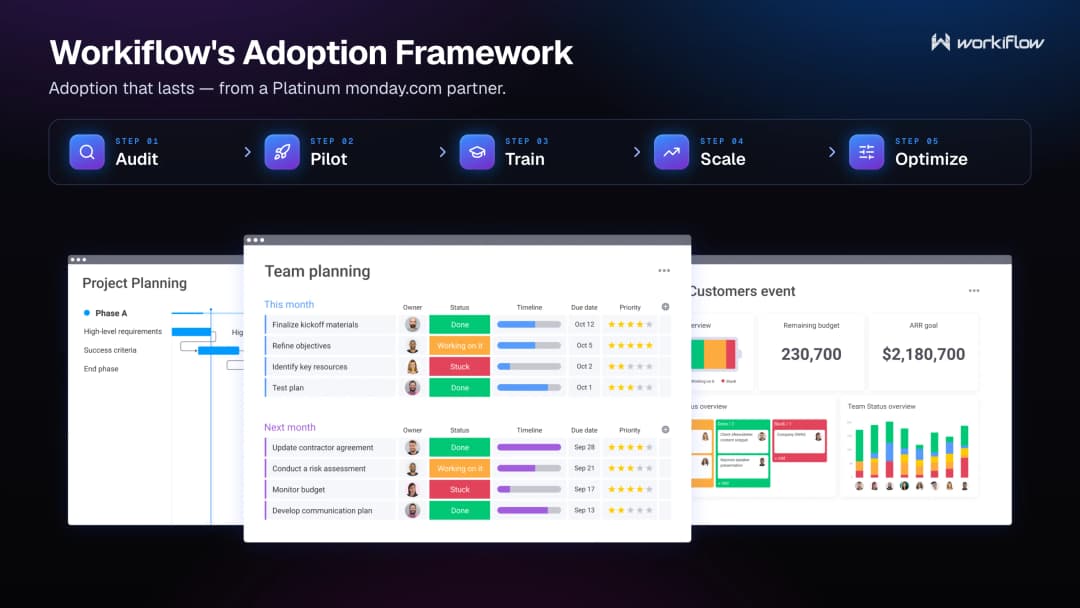Click timeline bar for Update contractor agreement

(x=529, y=448)
